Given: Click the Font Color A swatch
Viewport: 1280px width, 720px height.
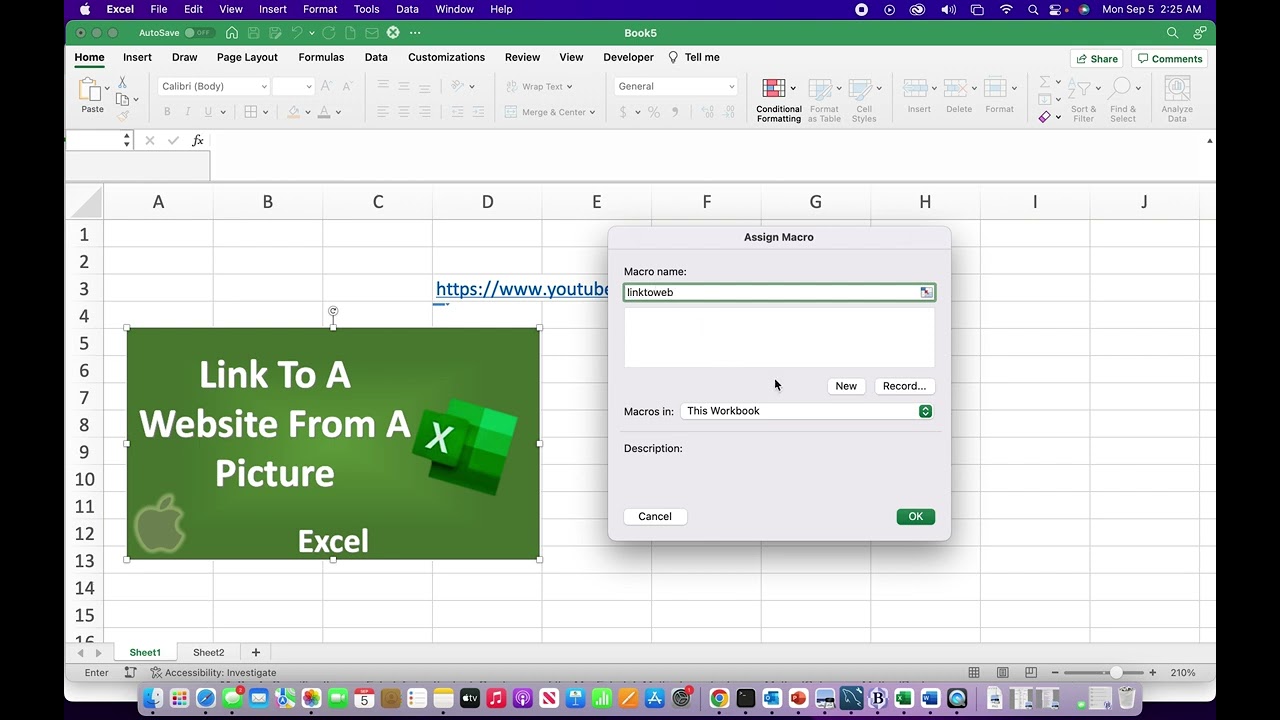Looking at the screenshot, I should pos(323,112).
